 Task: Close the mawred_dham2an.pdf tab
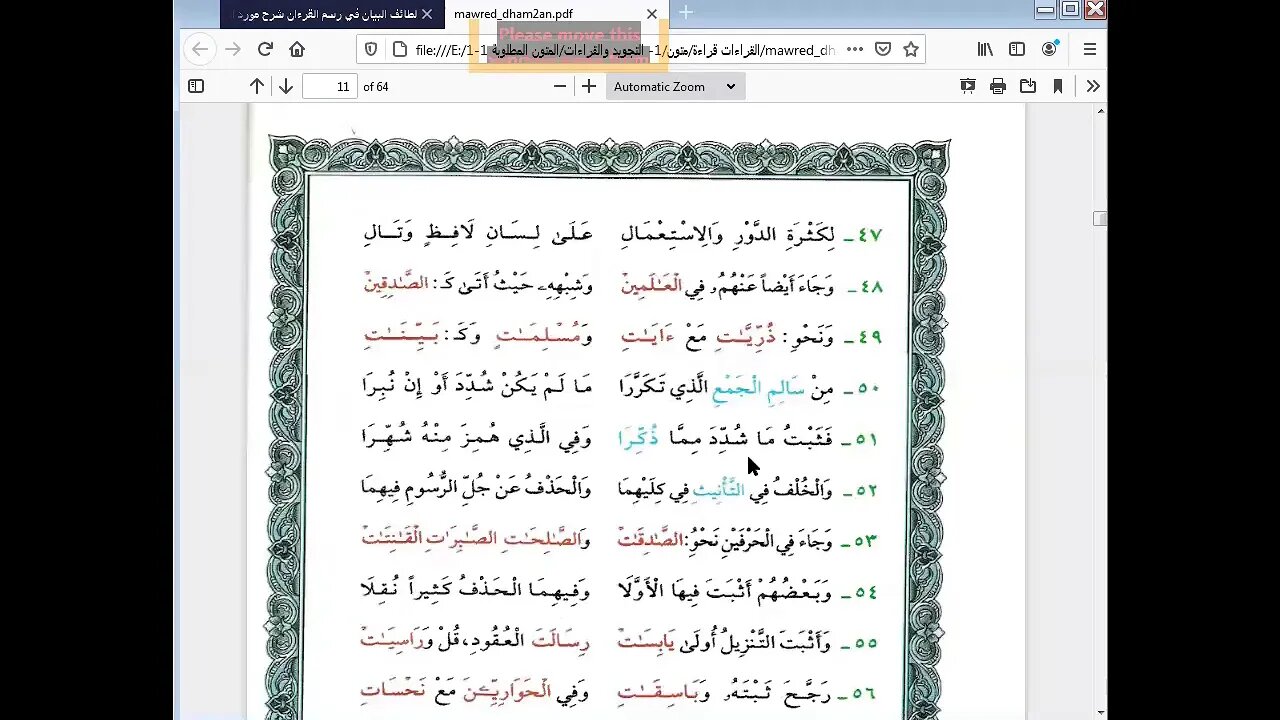[x=652, y=14]
